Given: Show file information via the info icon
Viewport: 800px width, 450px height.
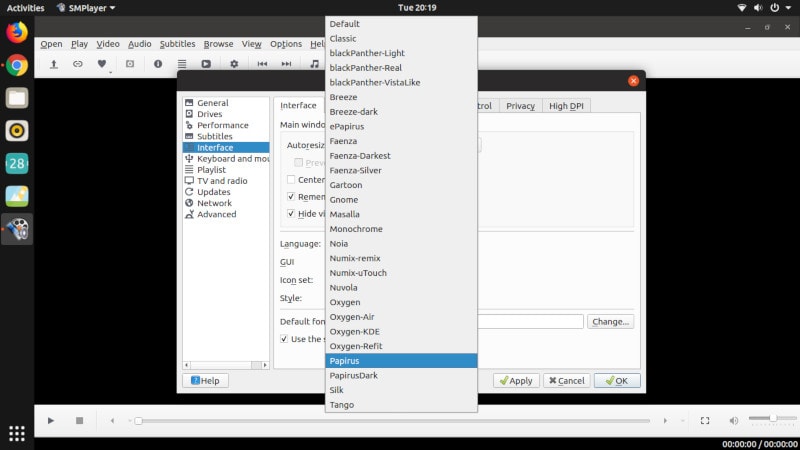Looking at the screenshot, I should coord(157,64).
